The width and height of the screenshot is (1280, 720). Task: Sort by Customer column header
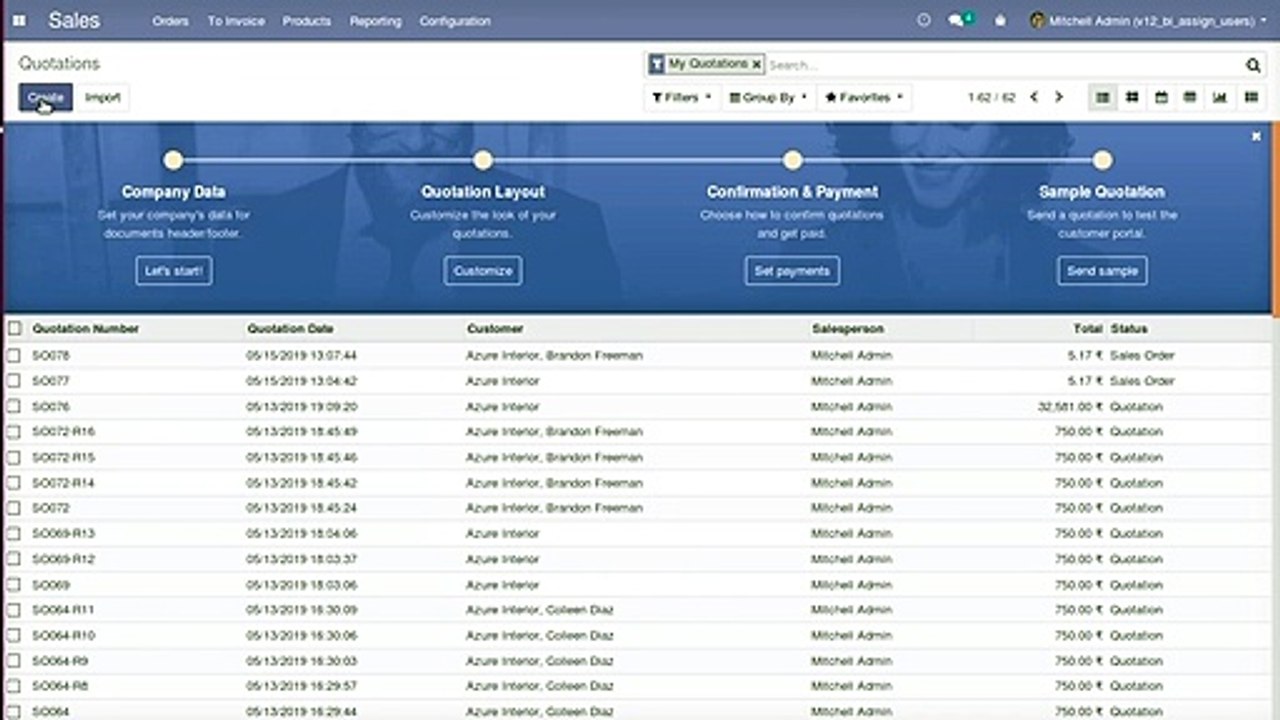click(x=494, y=328)
